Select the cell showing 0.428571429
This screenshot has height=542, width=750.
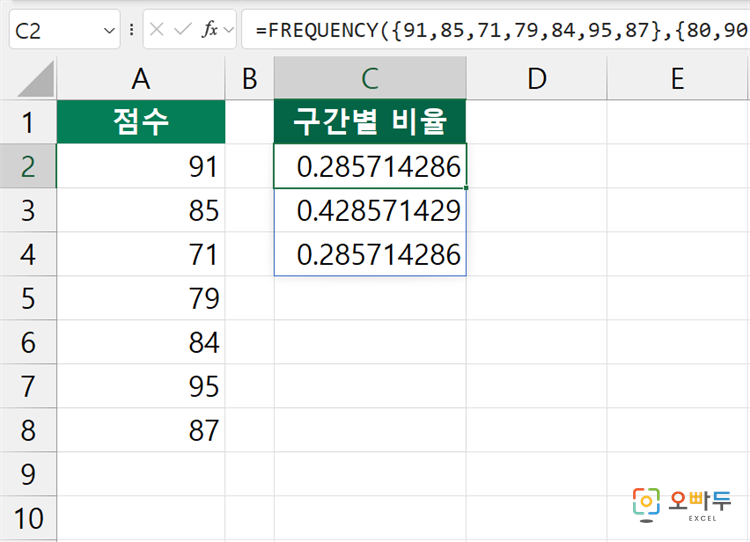click(370, 210)
